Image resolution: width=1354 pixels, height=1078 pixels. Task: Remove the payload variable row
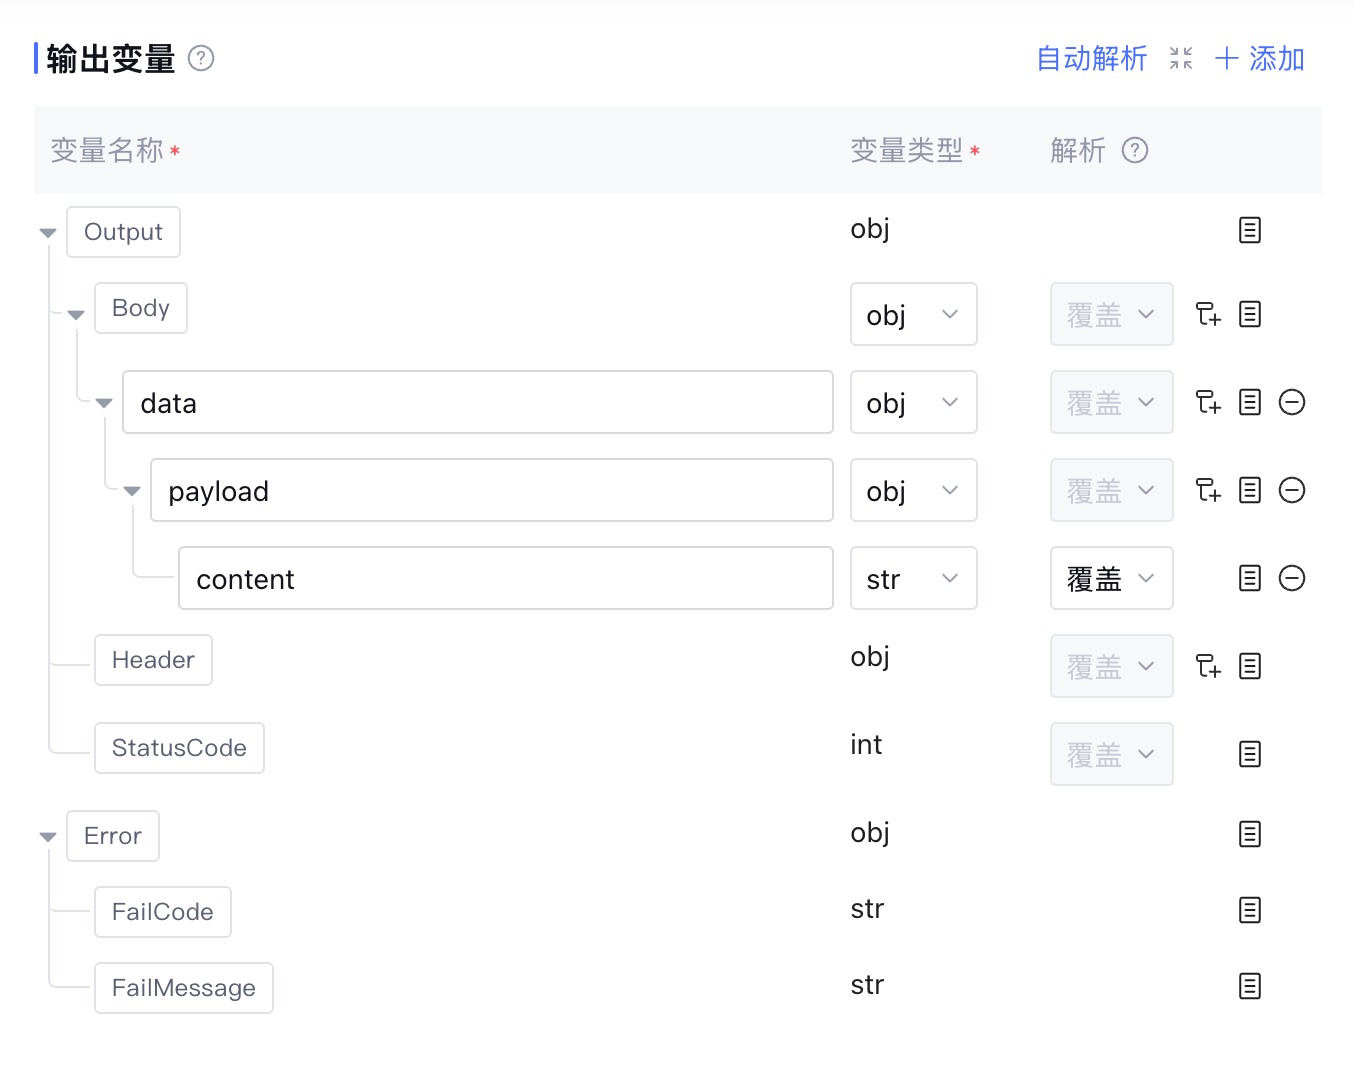(x=1292, y=491)
